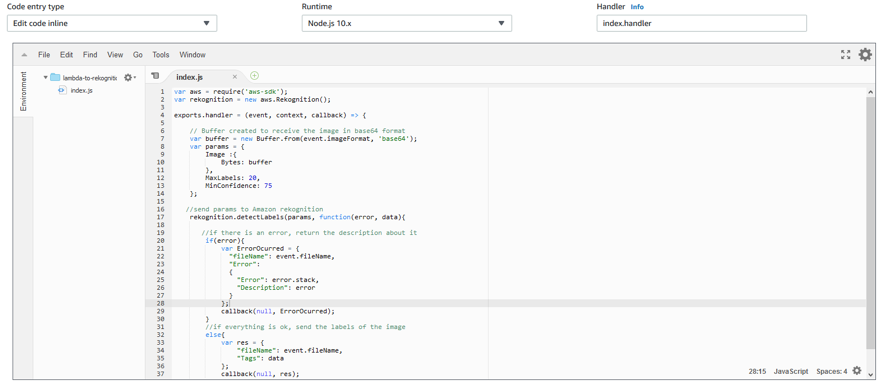Image resolution: width=877 pixels, height=381 pixels.
Task: Close the index.js tab
Action: coord(235,77)
